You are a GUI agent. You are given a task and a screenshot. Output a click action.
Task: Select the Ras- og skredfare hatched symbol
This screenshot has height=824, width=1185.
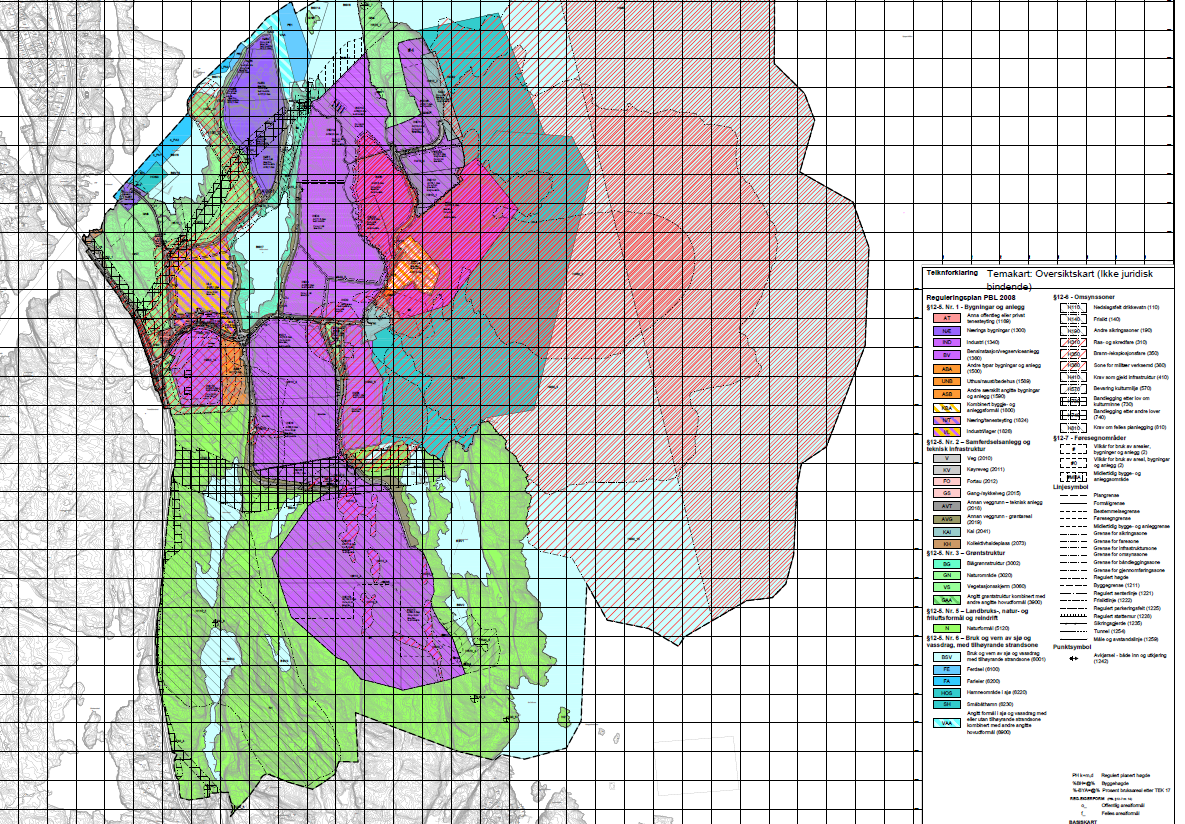pyautogui.click(x=1072, y=342)
